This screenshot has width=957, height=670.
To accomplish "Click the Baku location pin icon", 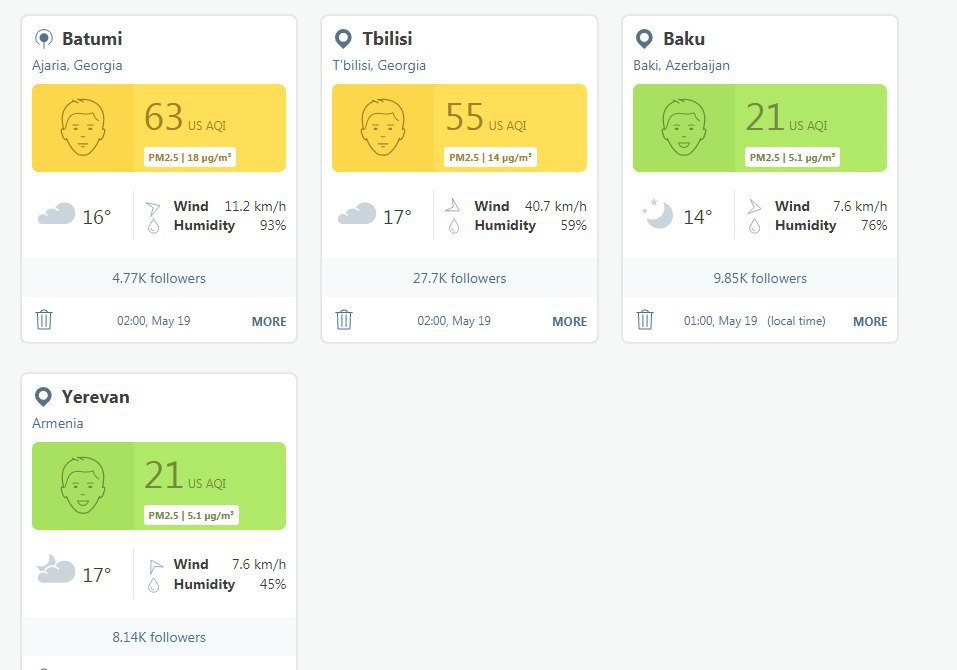I will pos(645,39).
